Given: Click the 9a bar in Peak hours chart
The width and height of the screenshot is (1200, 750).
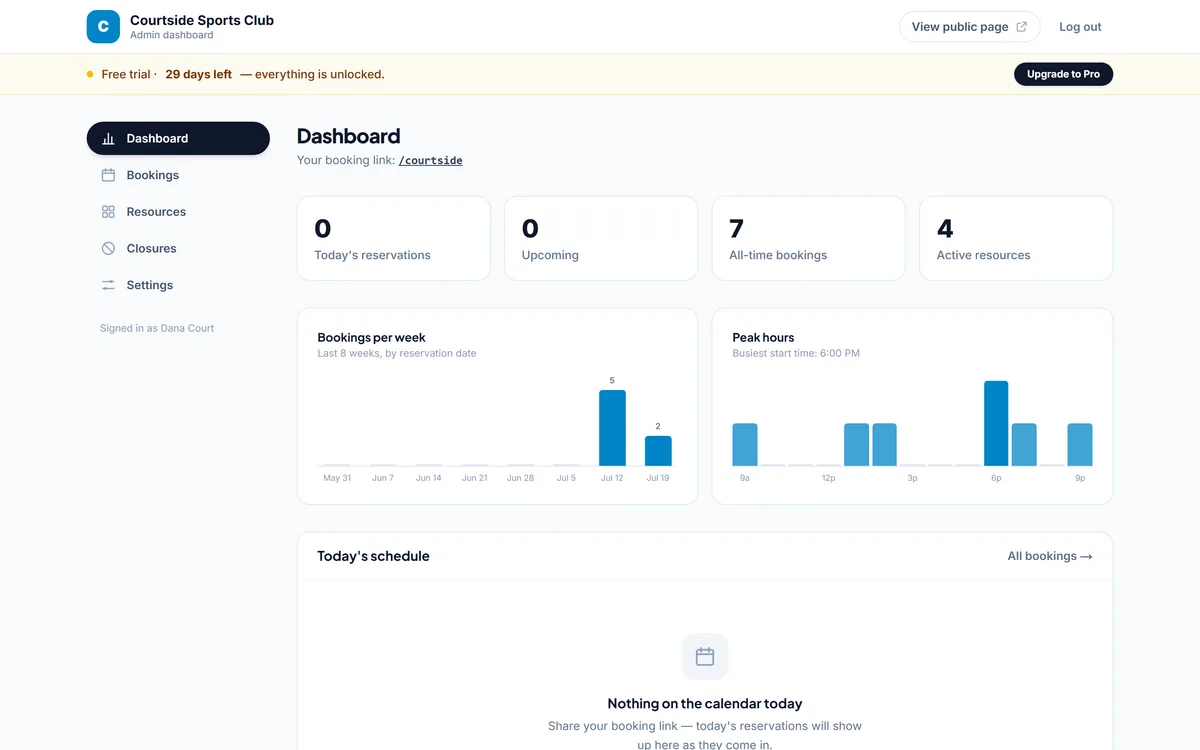Looking at the screenshot, I should click(745, 445).
